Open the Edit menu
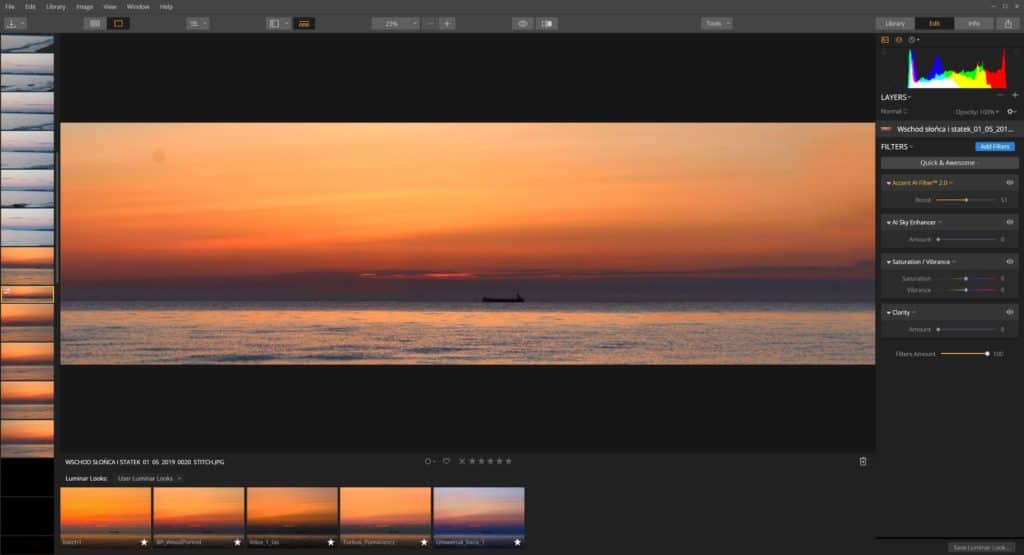The width and height of the screenshot is (1024, 555). pyautogui.click(x=30, y=7)
